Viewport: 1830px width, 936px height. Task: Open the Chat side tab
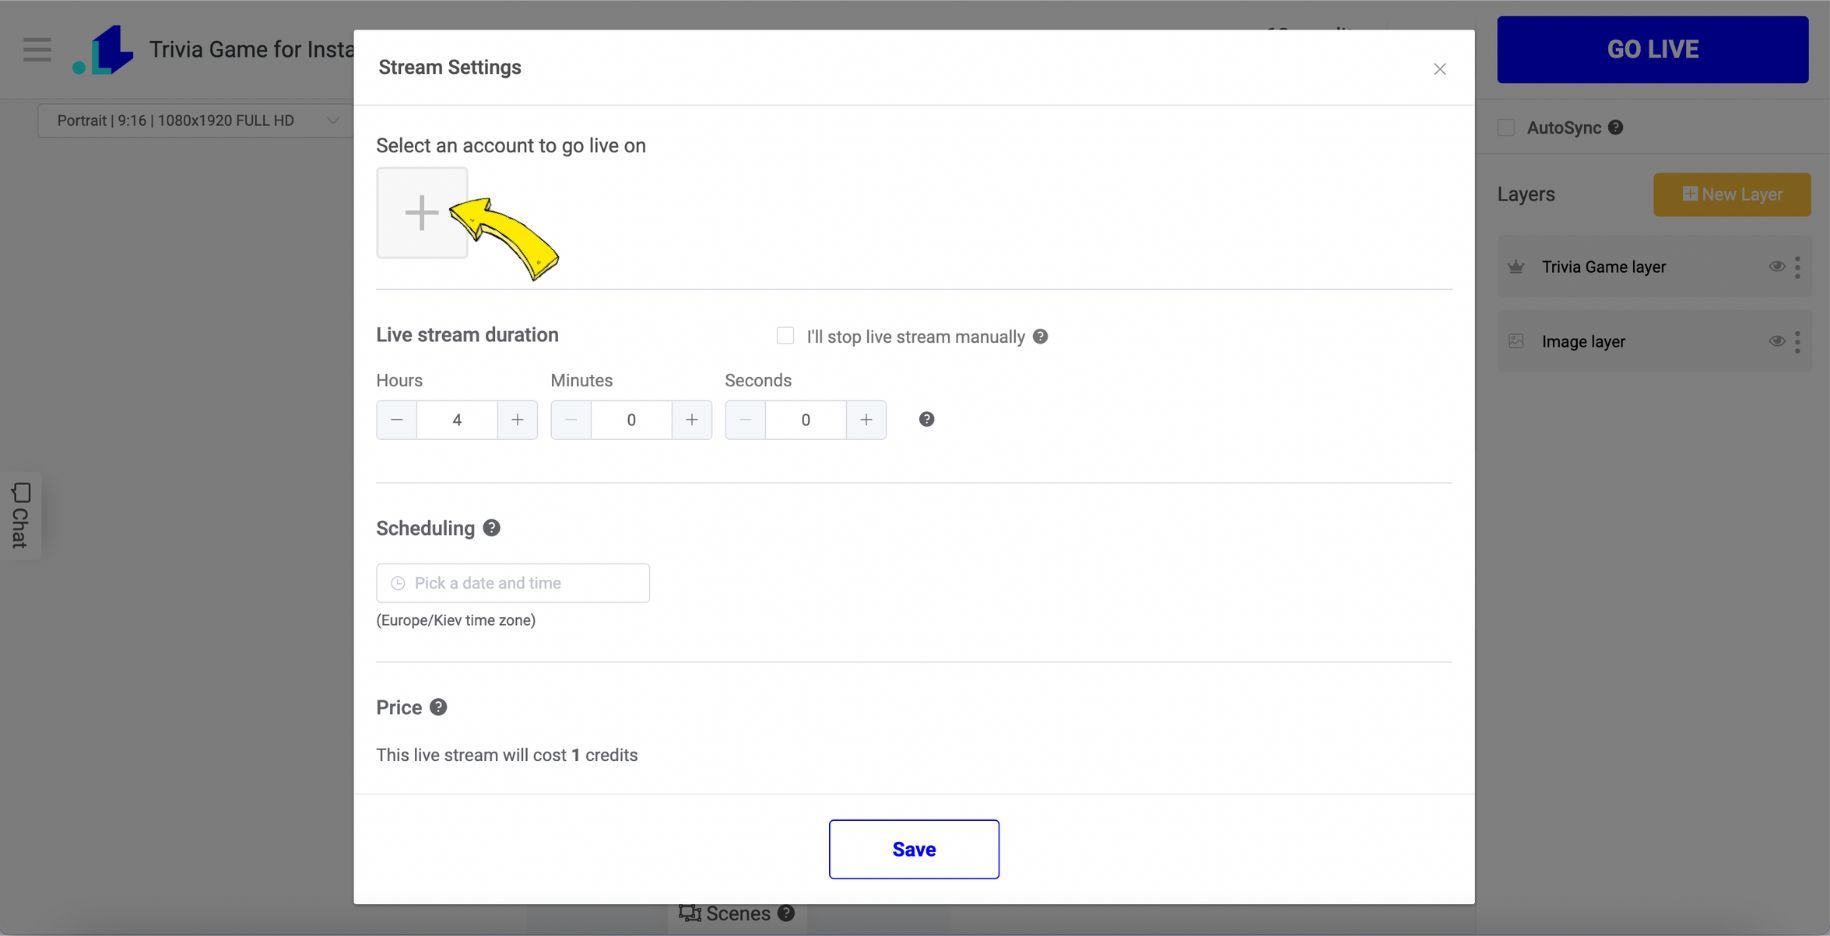[x=20, y=515]
